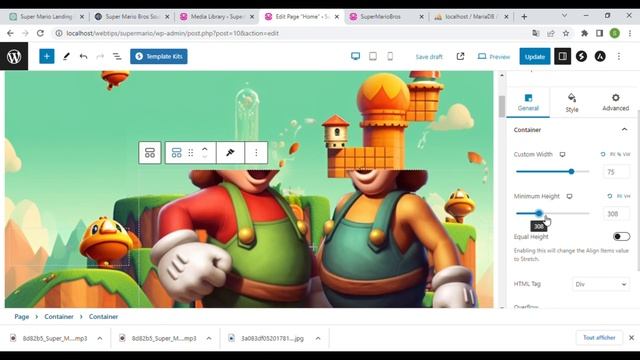Screen dimensions: 640x360
Task: Click the last Container breadcrumb
Action: point(104,317)
